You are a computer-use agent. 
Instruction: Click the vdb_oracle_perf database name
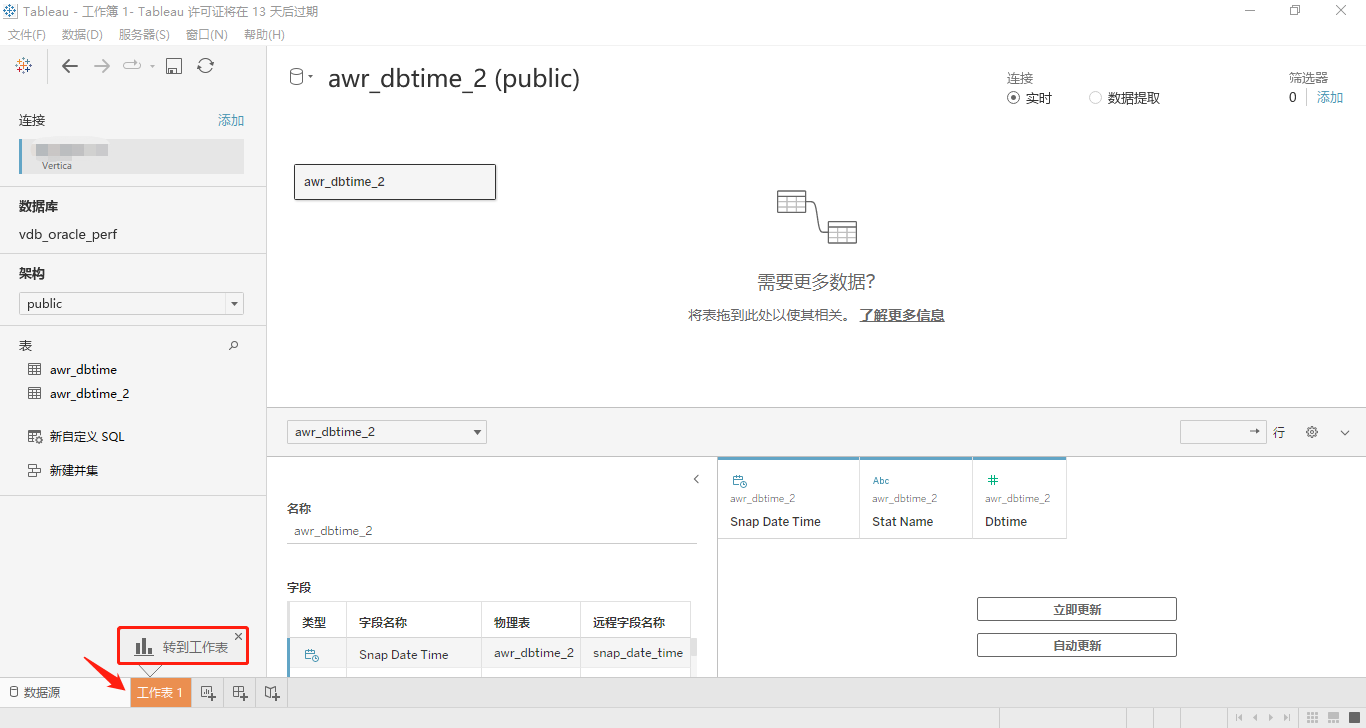pos(68,234)
